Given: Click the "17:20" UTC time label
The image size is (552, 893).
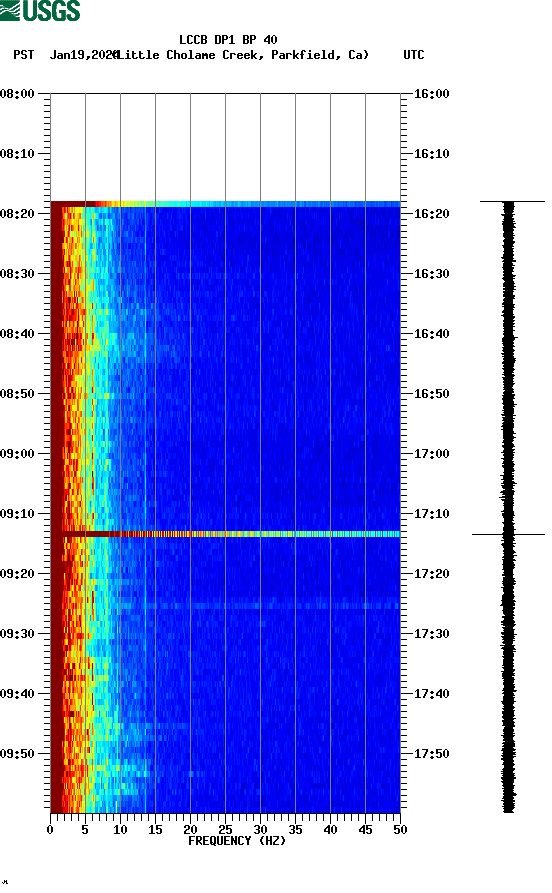Looking at the screenshot, I should [x=431, y=574].
